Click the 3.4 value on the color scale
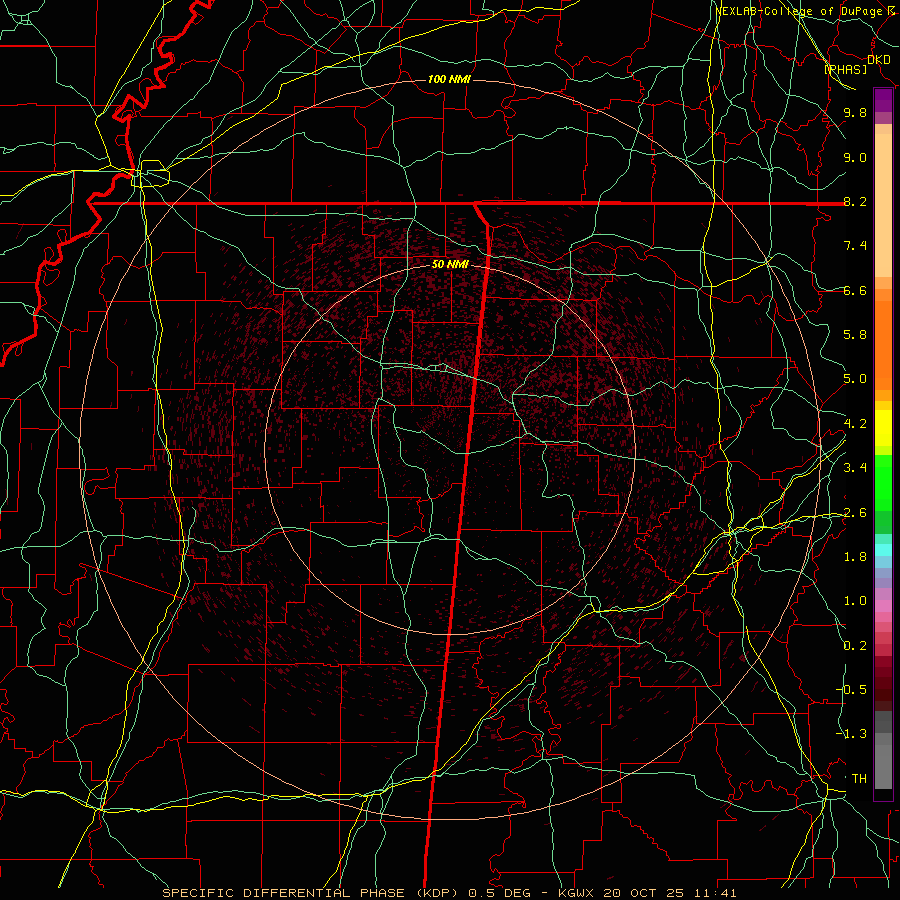This screenshot has width=900, height=900. (855, 468)
